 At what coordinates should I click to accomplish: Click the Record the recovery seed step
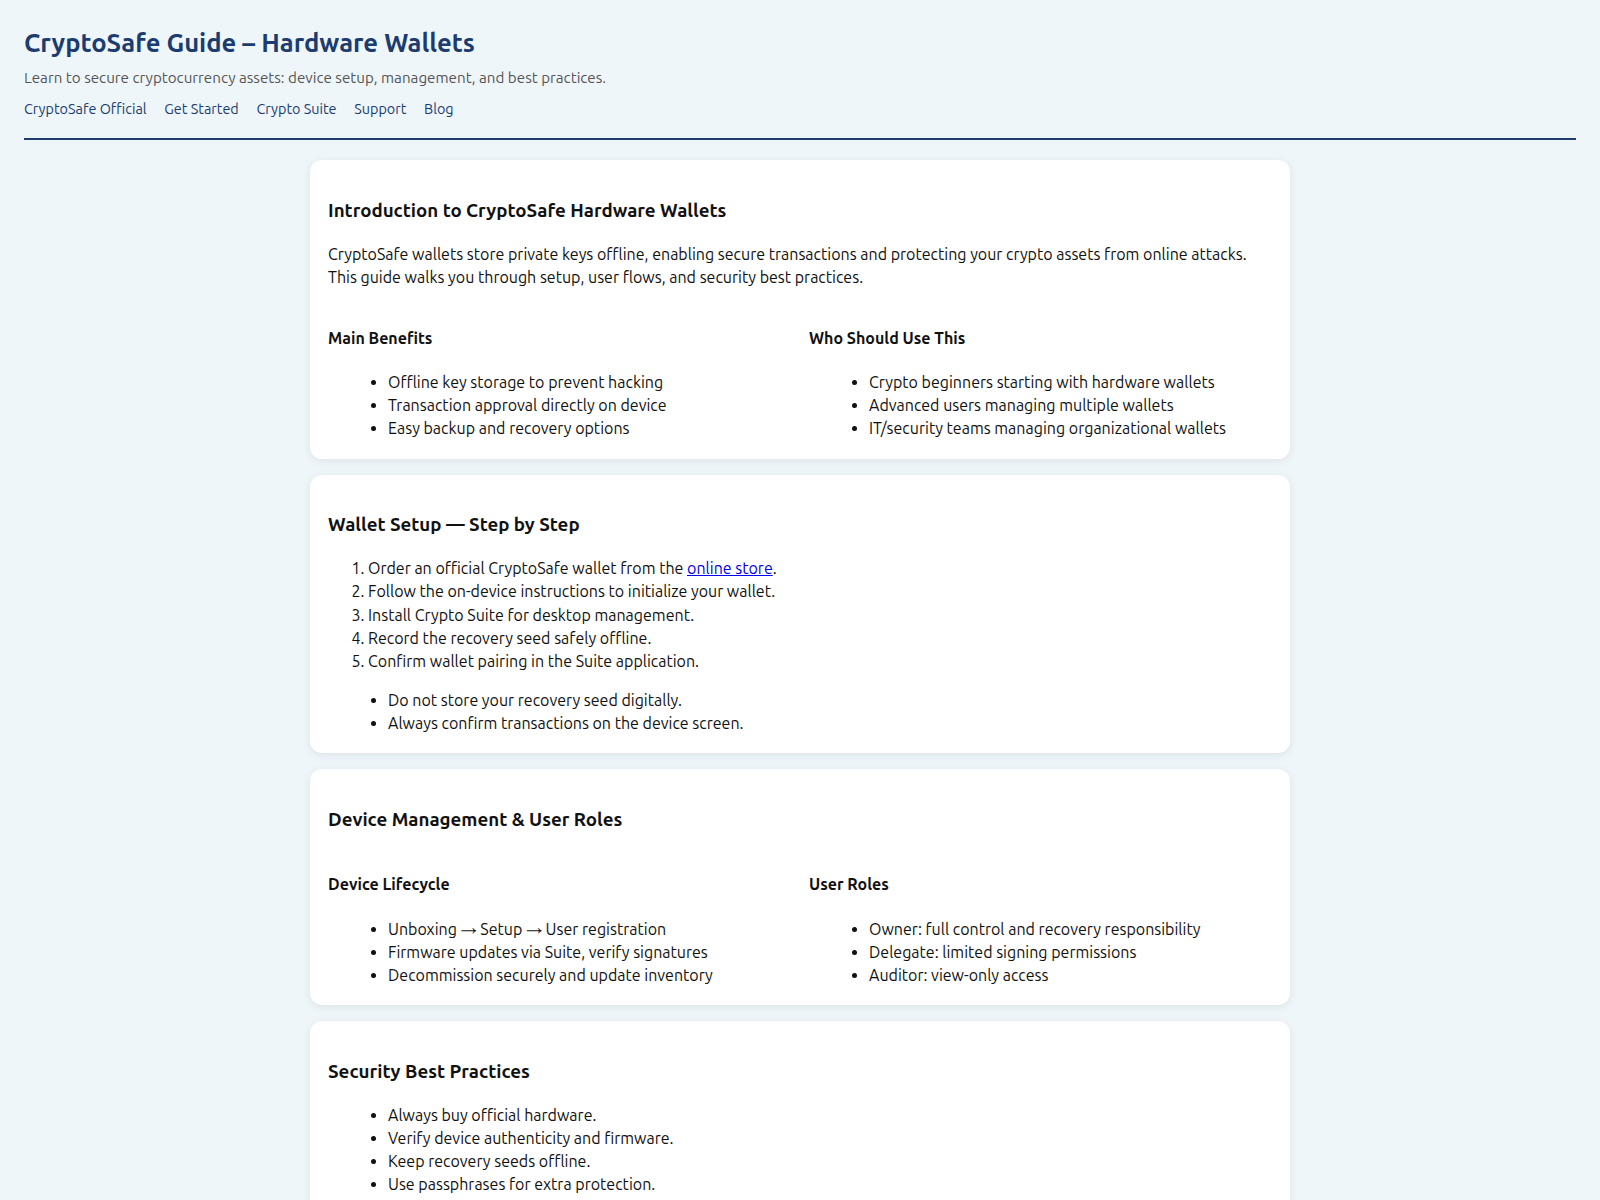pos(508,638)
